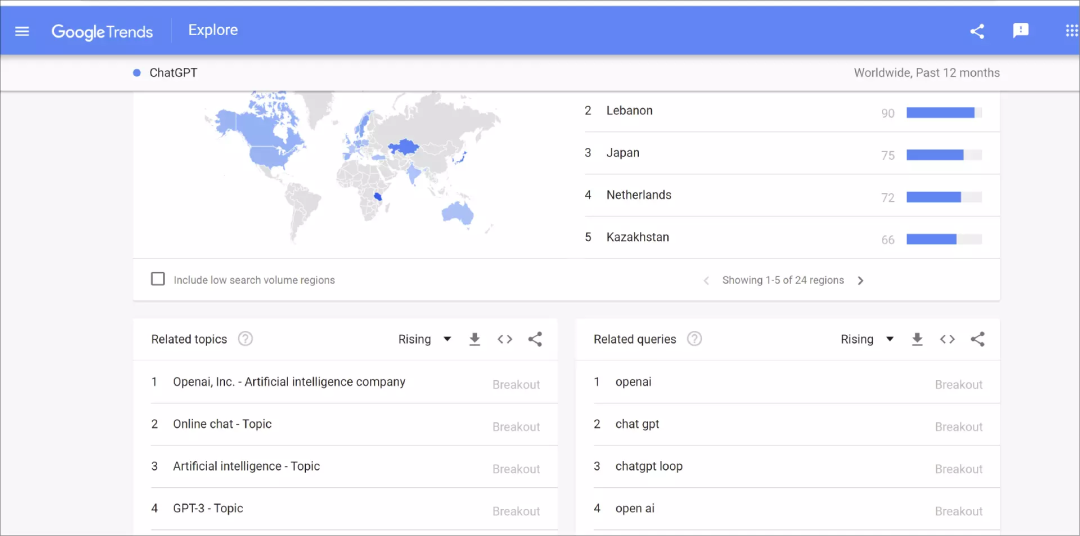Share this Trends page from the header
1080x536 pixels.
pos(977,31)
